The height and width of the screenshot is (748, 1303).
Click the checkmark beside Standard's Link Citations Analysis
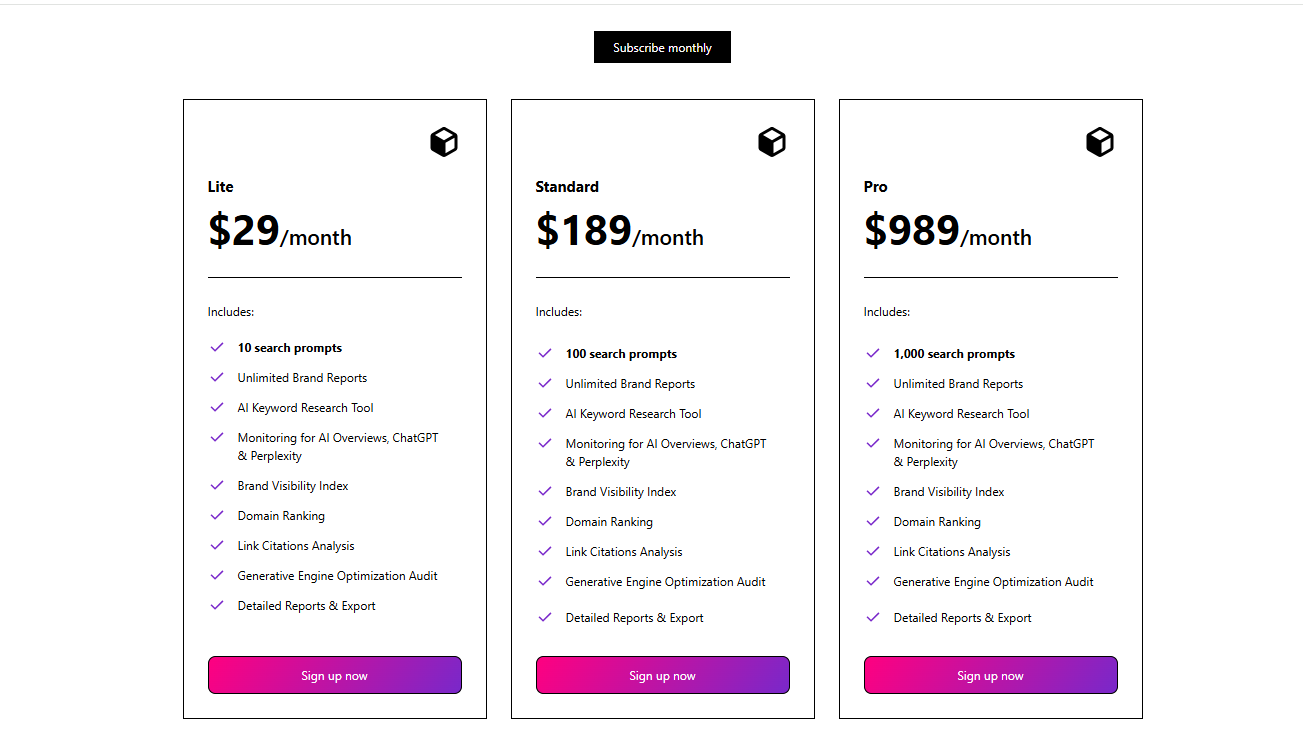545,551
